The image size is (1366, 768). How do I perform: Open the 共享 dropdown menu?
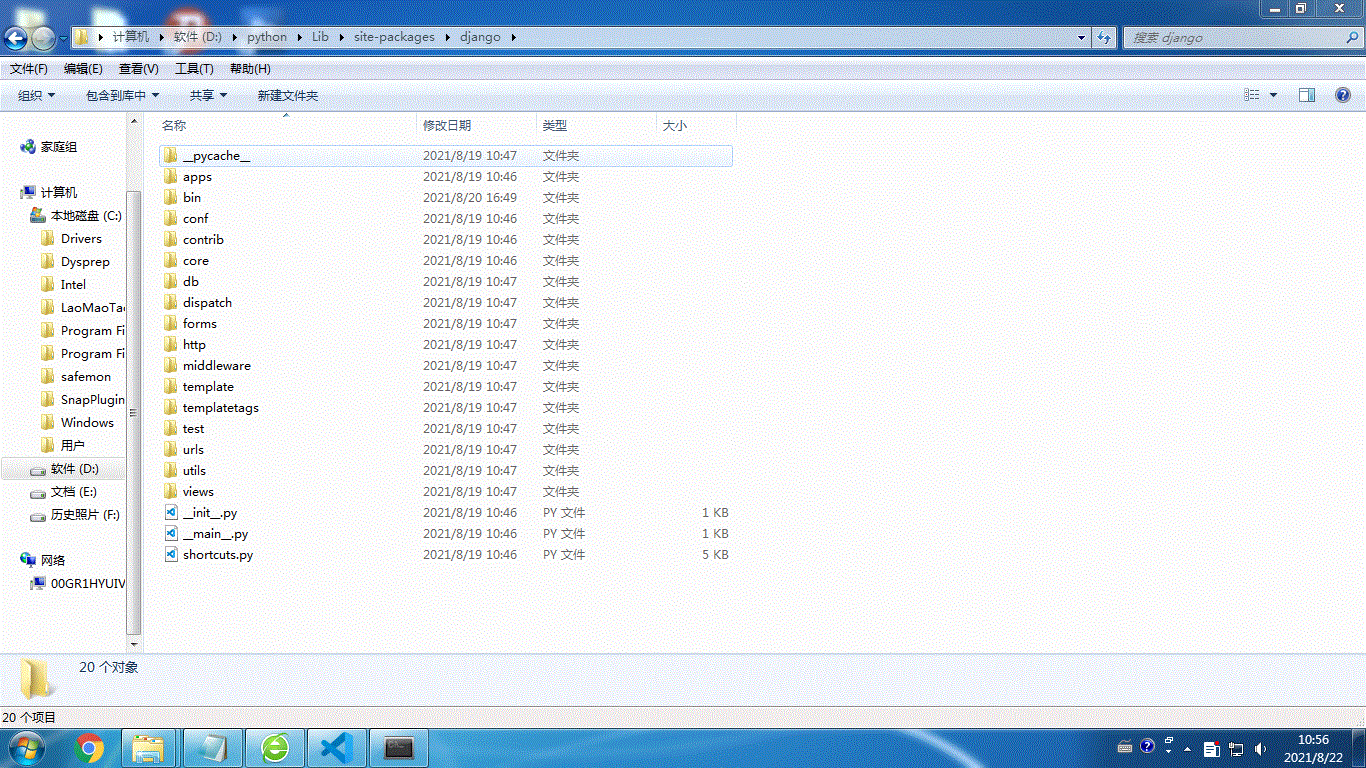pos(208,95)
